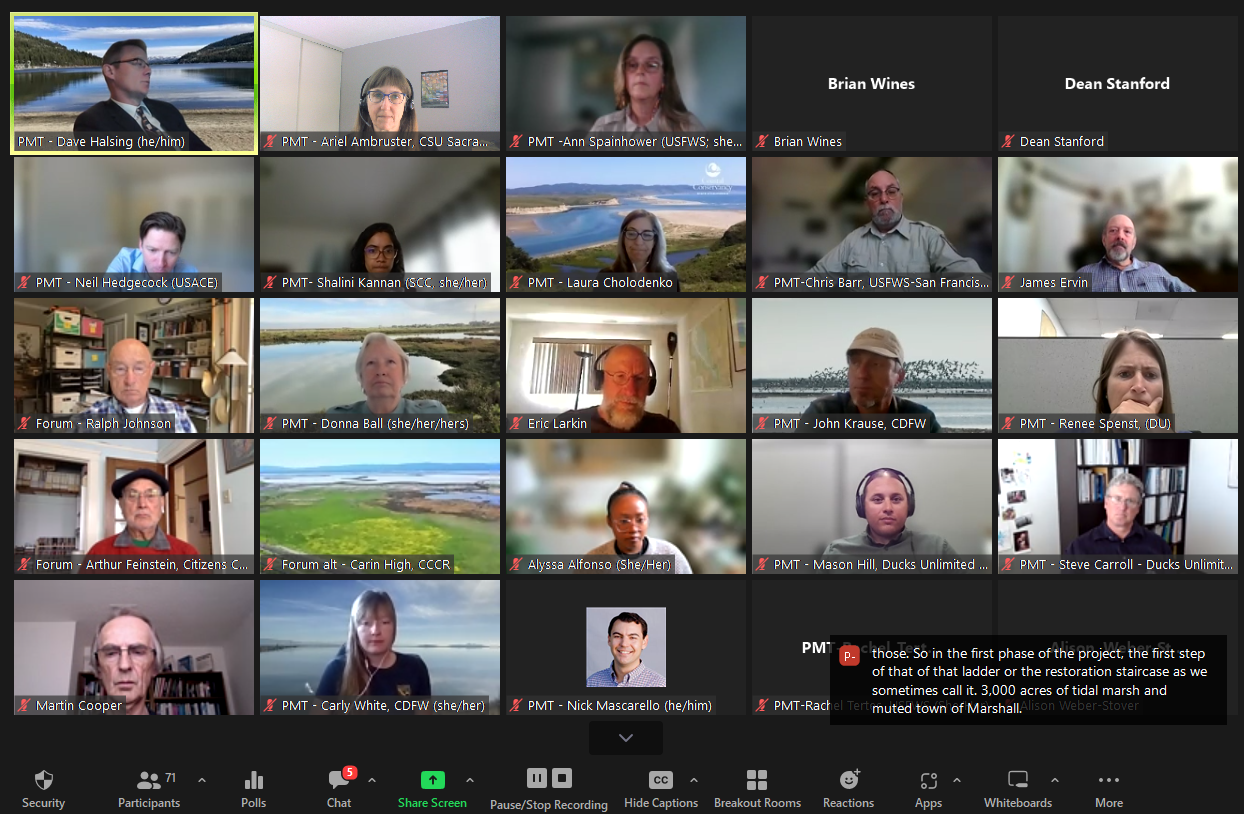Select Mason Hill's video tile
The width and height of the screenshot is (1244, 814).
tap(872, 507)
